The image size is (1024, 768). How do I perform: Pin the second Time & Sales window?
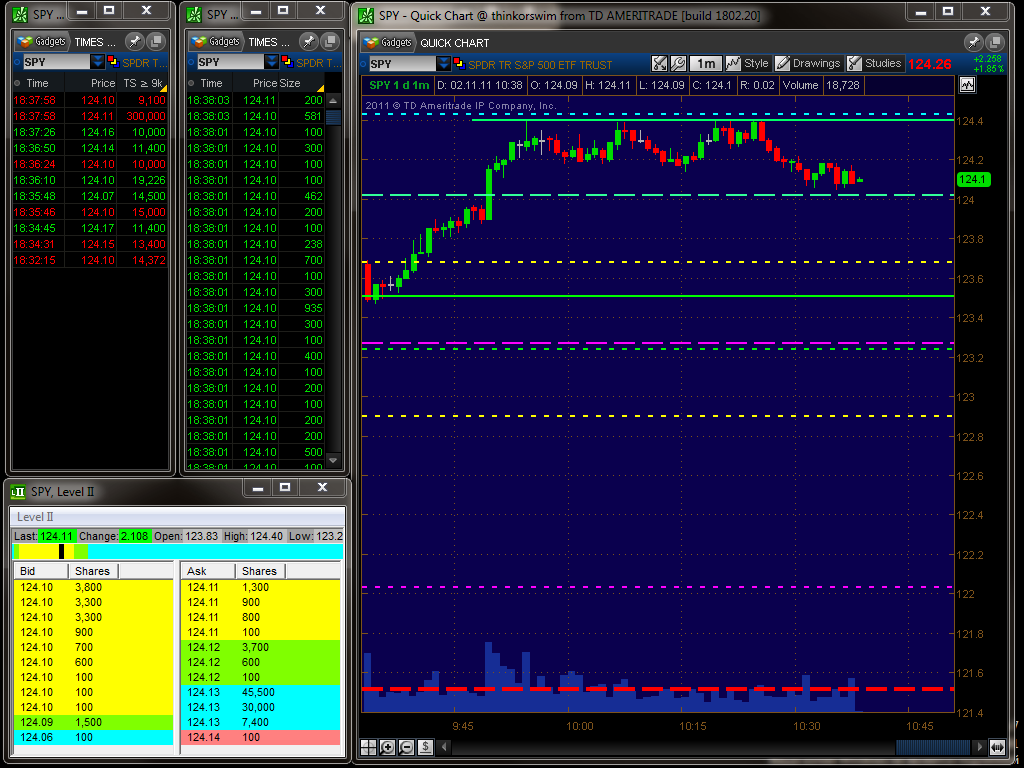(x=308, y=41)
